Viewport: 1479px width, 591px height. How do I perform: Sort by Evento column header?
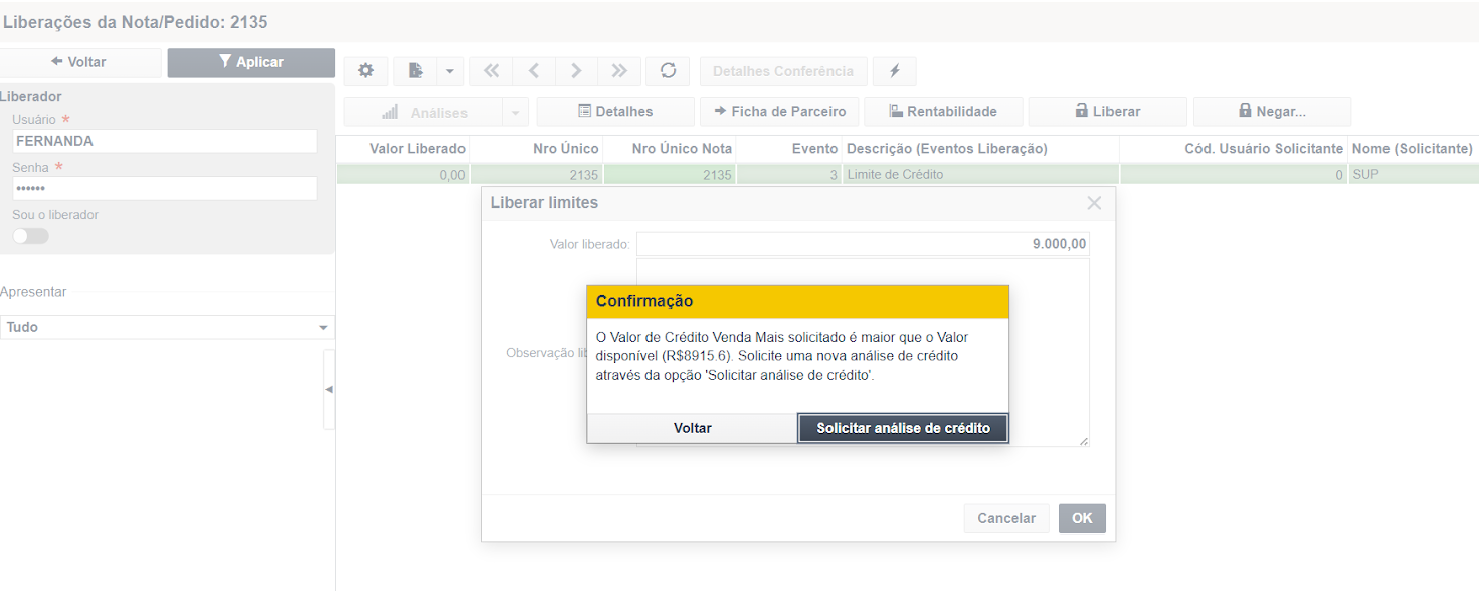(789, 148)
